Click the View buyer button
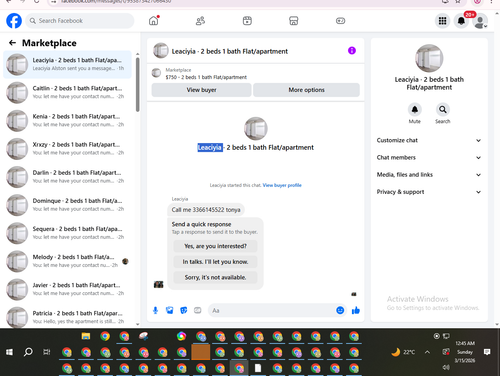Viewport: 500px width, 376px height. pos(201,90)
